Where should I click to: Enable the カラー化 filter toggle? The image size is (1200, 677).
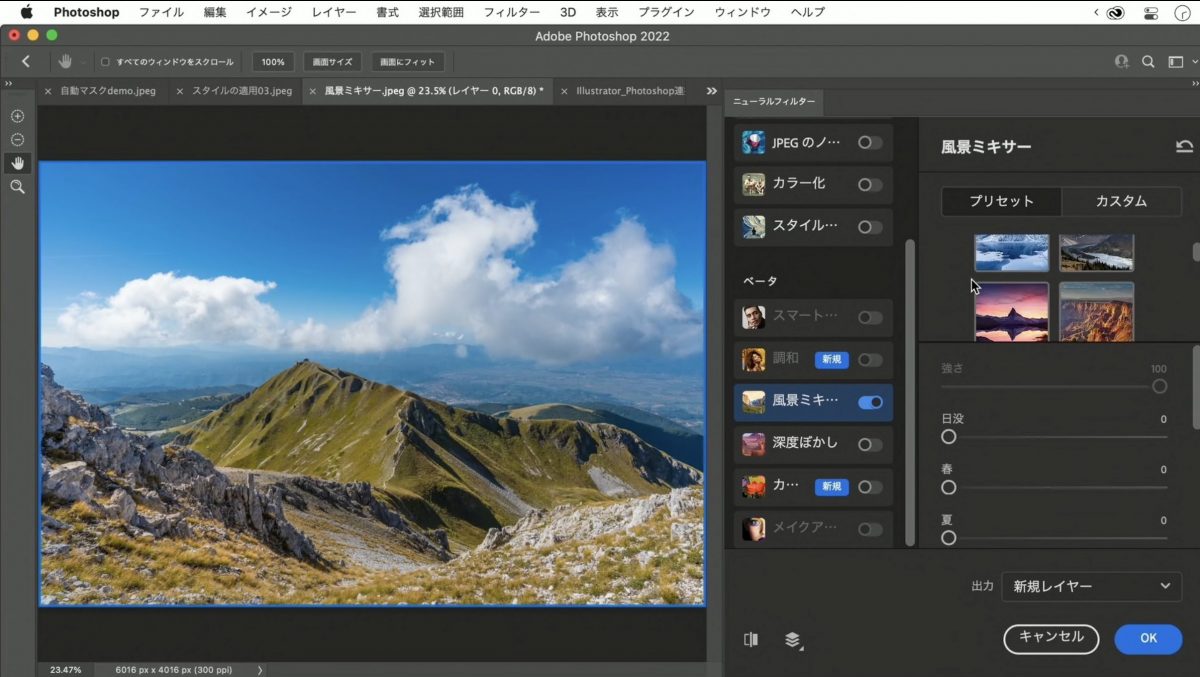[x=870, y=185]
